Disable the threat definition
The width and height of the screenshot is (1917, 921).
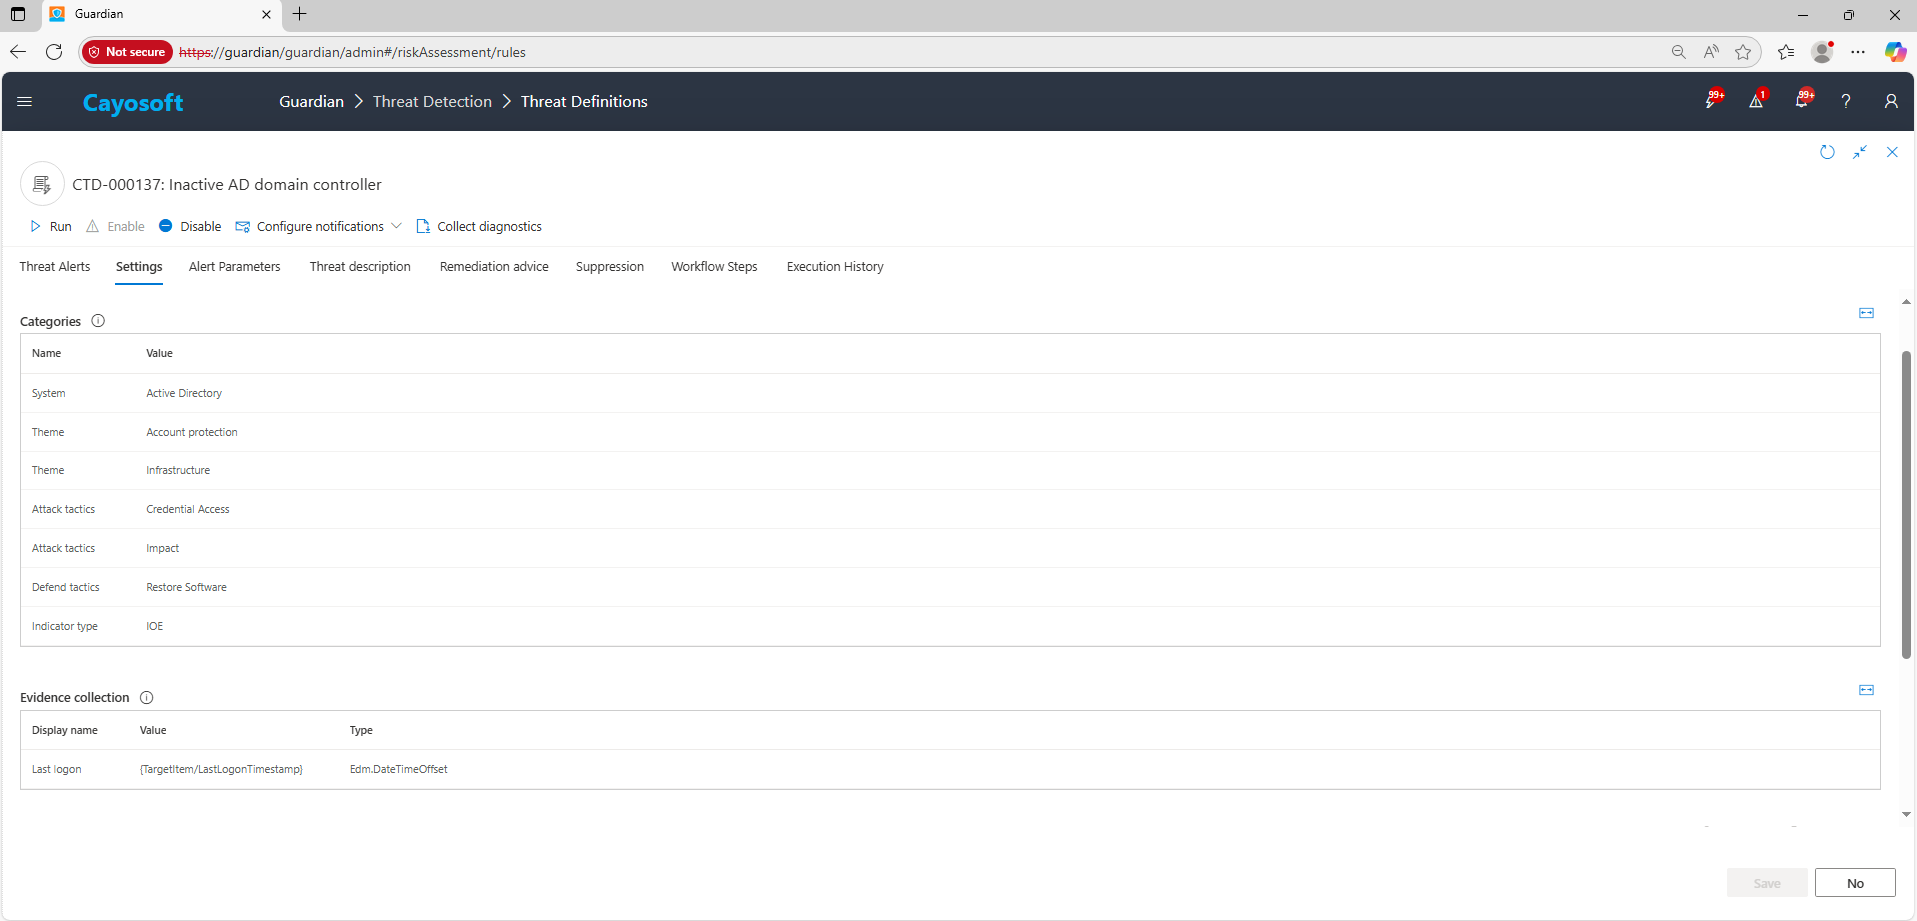pyautogui.click(x=190, y=227)
